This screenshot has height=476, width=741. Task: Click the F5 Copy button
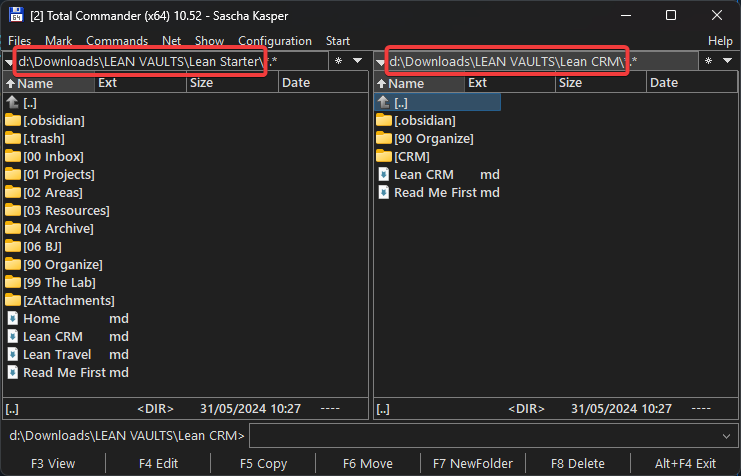click(263, 464)
